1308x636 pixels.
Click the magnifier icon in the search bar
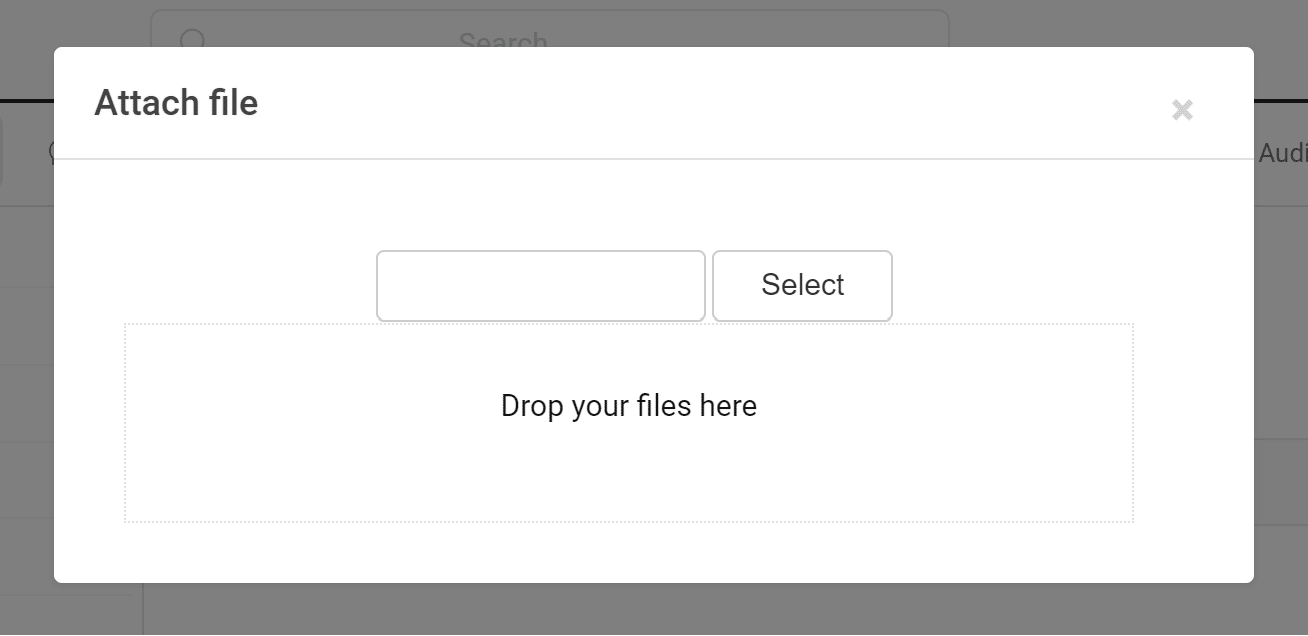click(x=192, y=38)
